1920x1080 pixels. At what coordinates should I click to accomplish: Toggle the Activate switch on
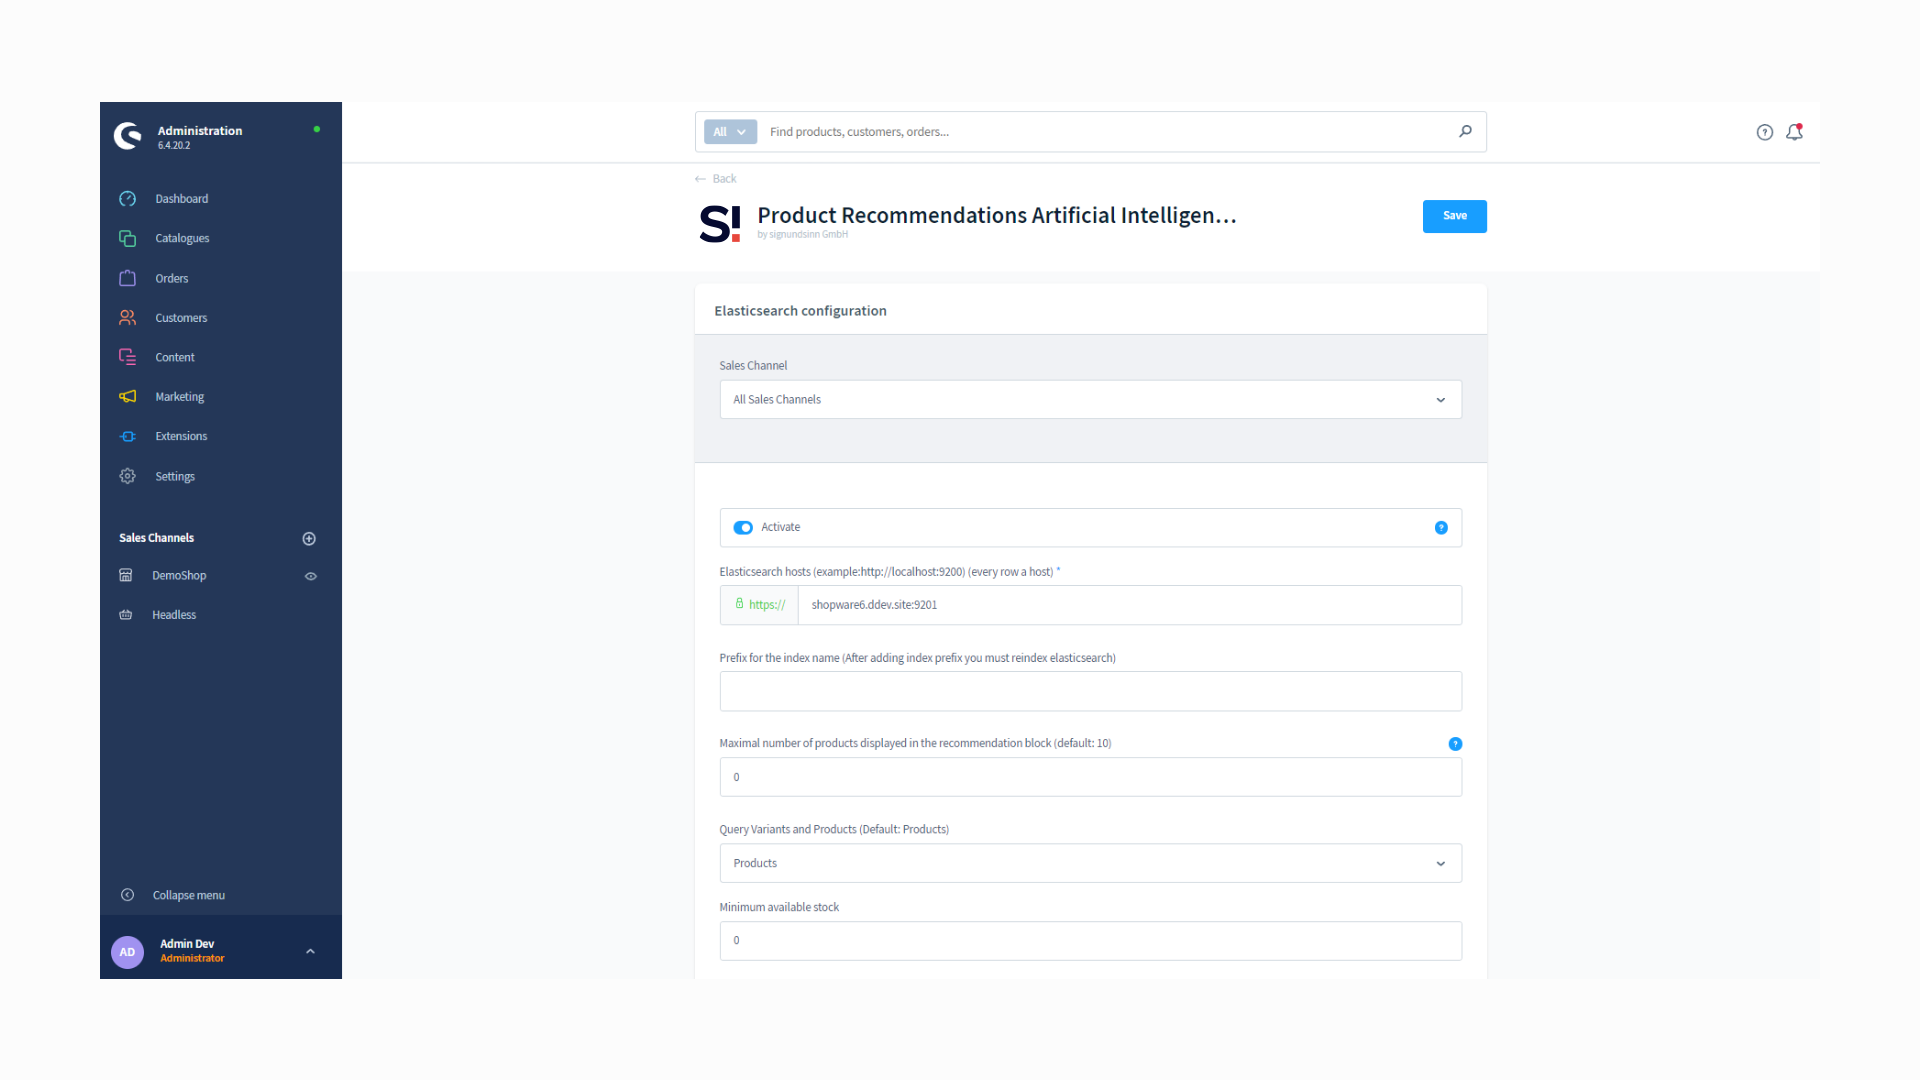[x=744, y=526]
